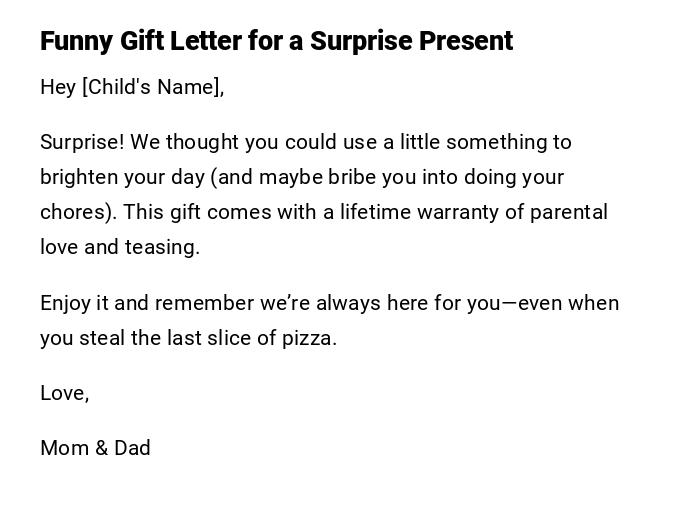Screen dimensions: 700x510
Task: Click the heading "Funny Gift Letter for a Surprise Present"
Action: click(276, 41)
